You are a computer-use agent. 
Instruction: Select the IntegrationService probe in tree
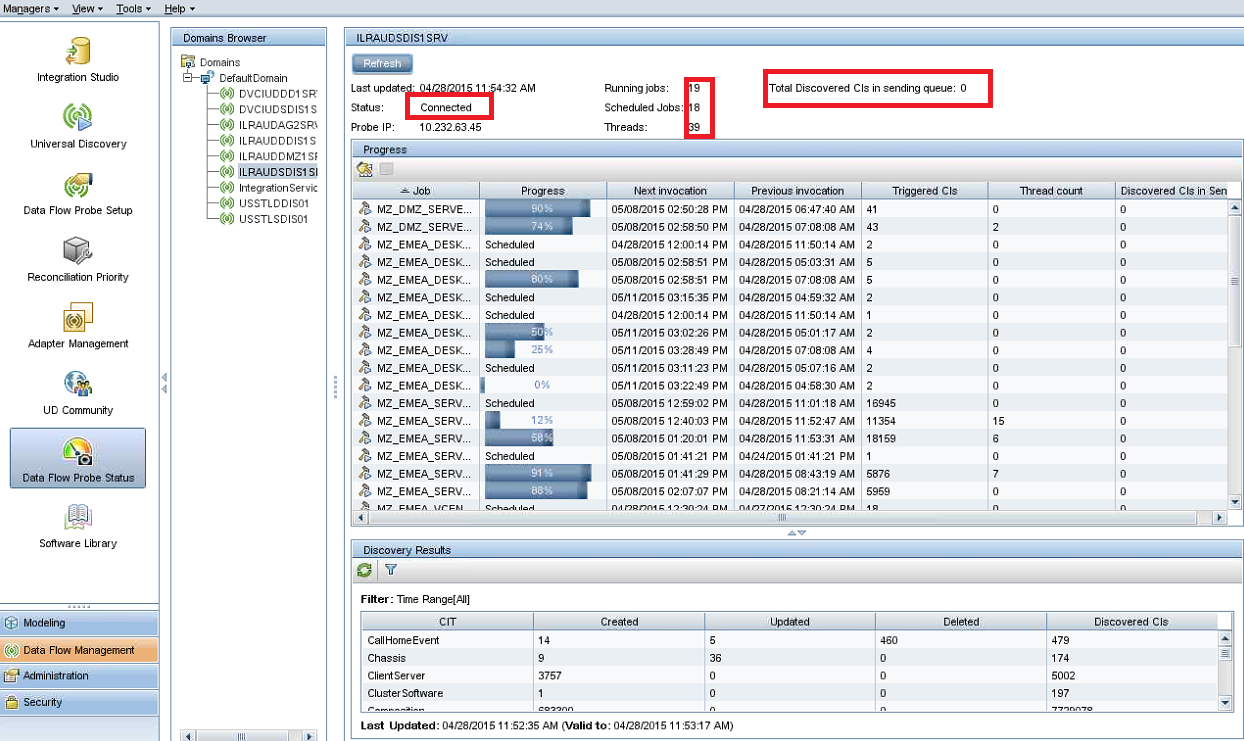pos(277,187)
